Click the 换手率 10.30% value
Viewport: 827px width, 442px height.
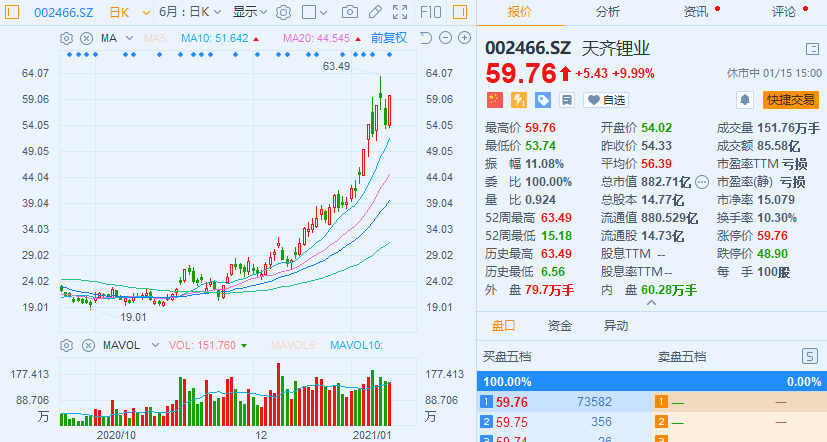[x=776, y=218]
